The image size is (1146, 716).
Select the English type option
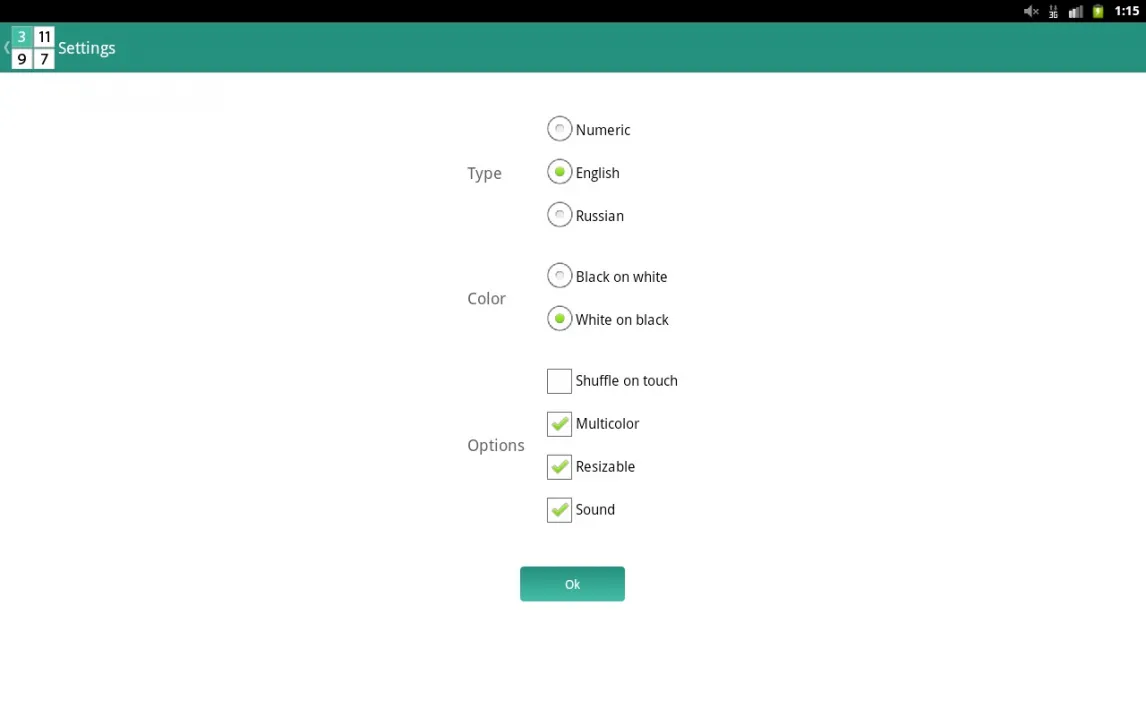[559, 173]
